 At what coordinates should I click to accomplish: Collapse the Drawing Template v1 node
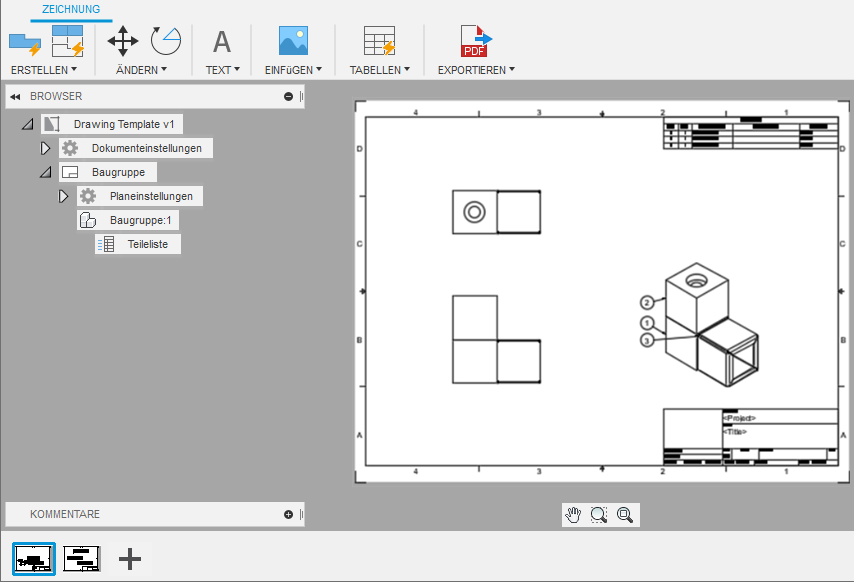coord(28,124)
